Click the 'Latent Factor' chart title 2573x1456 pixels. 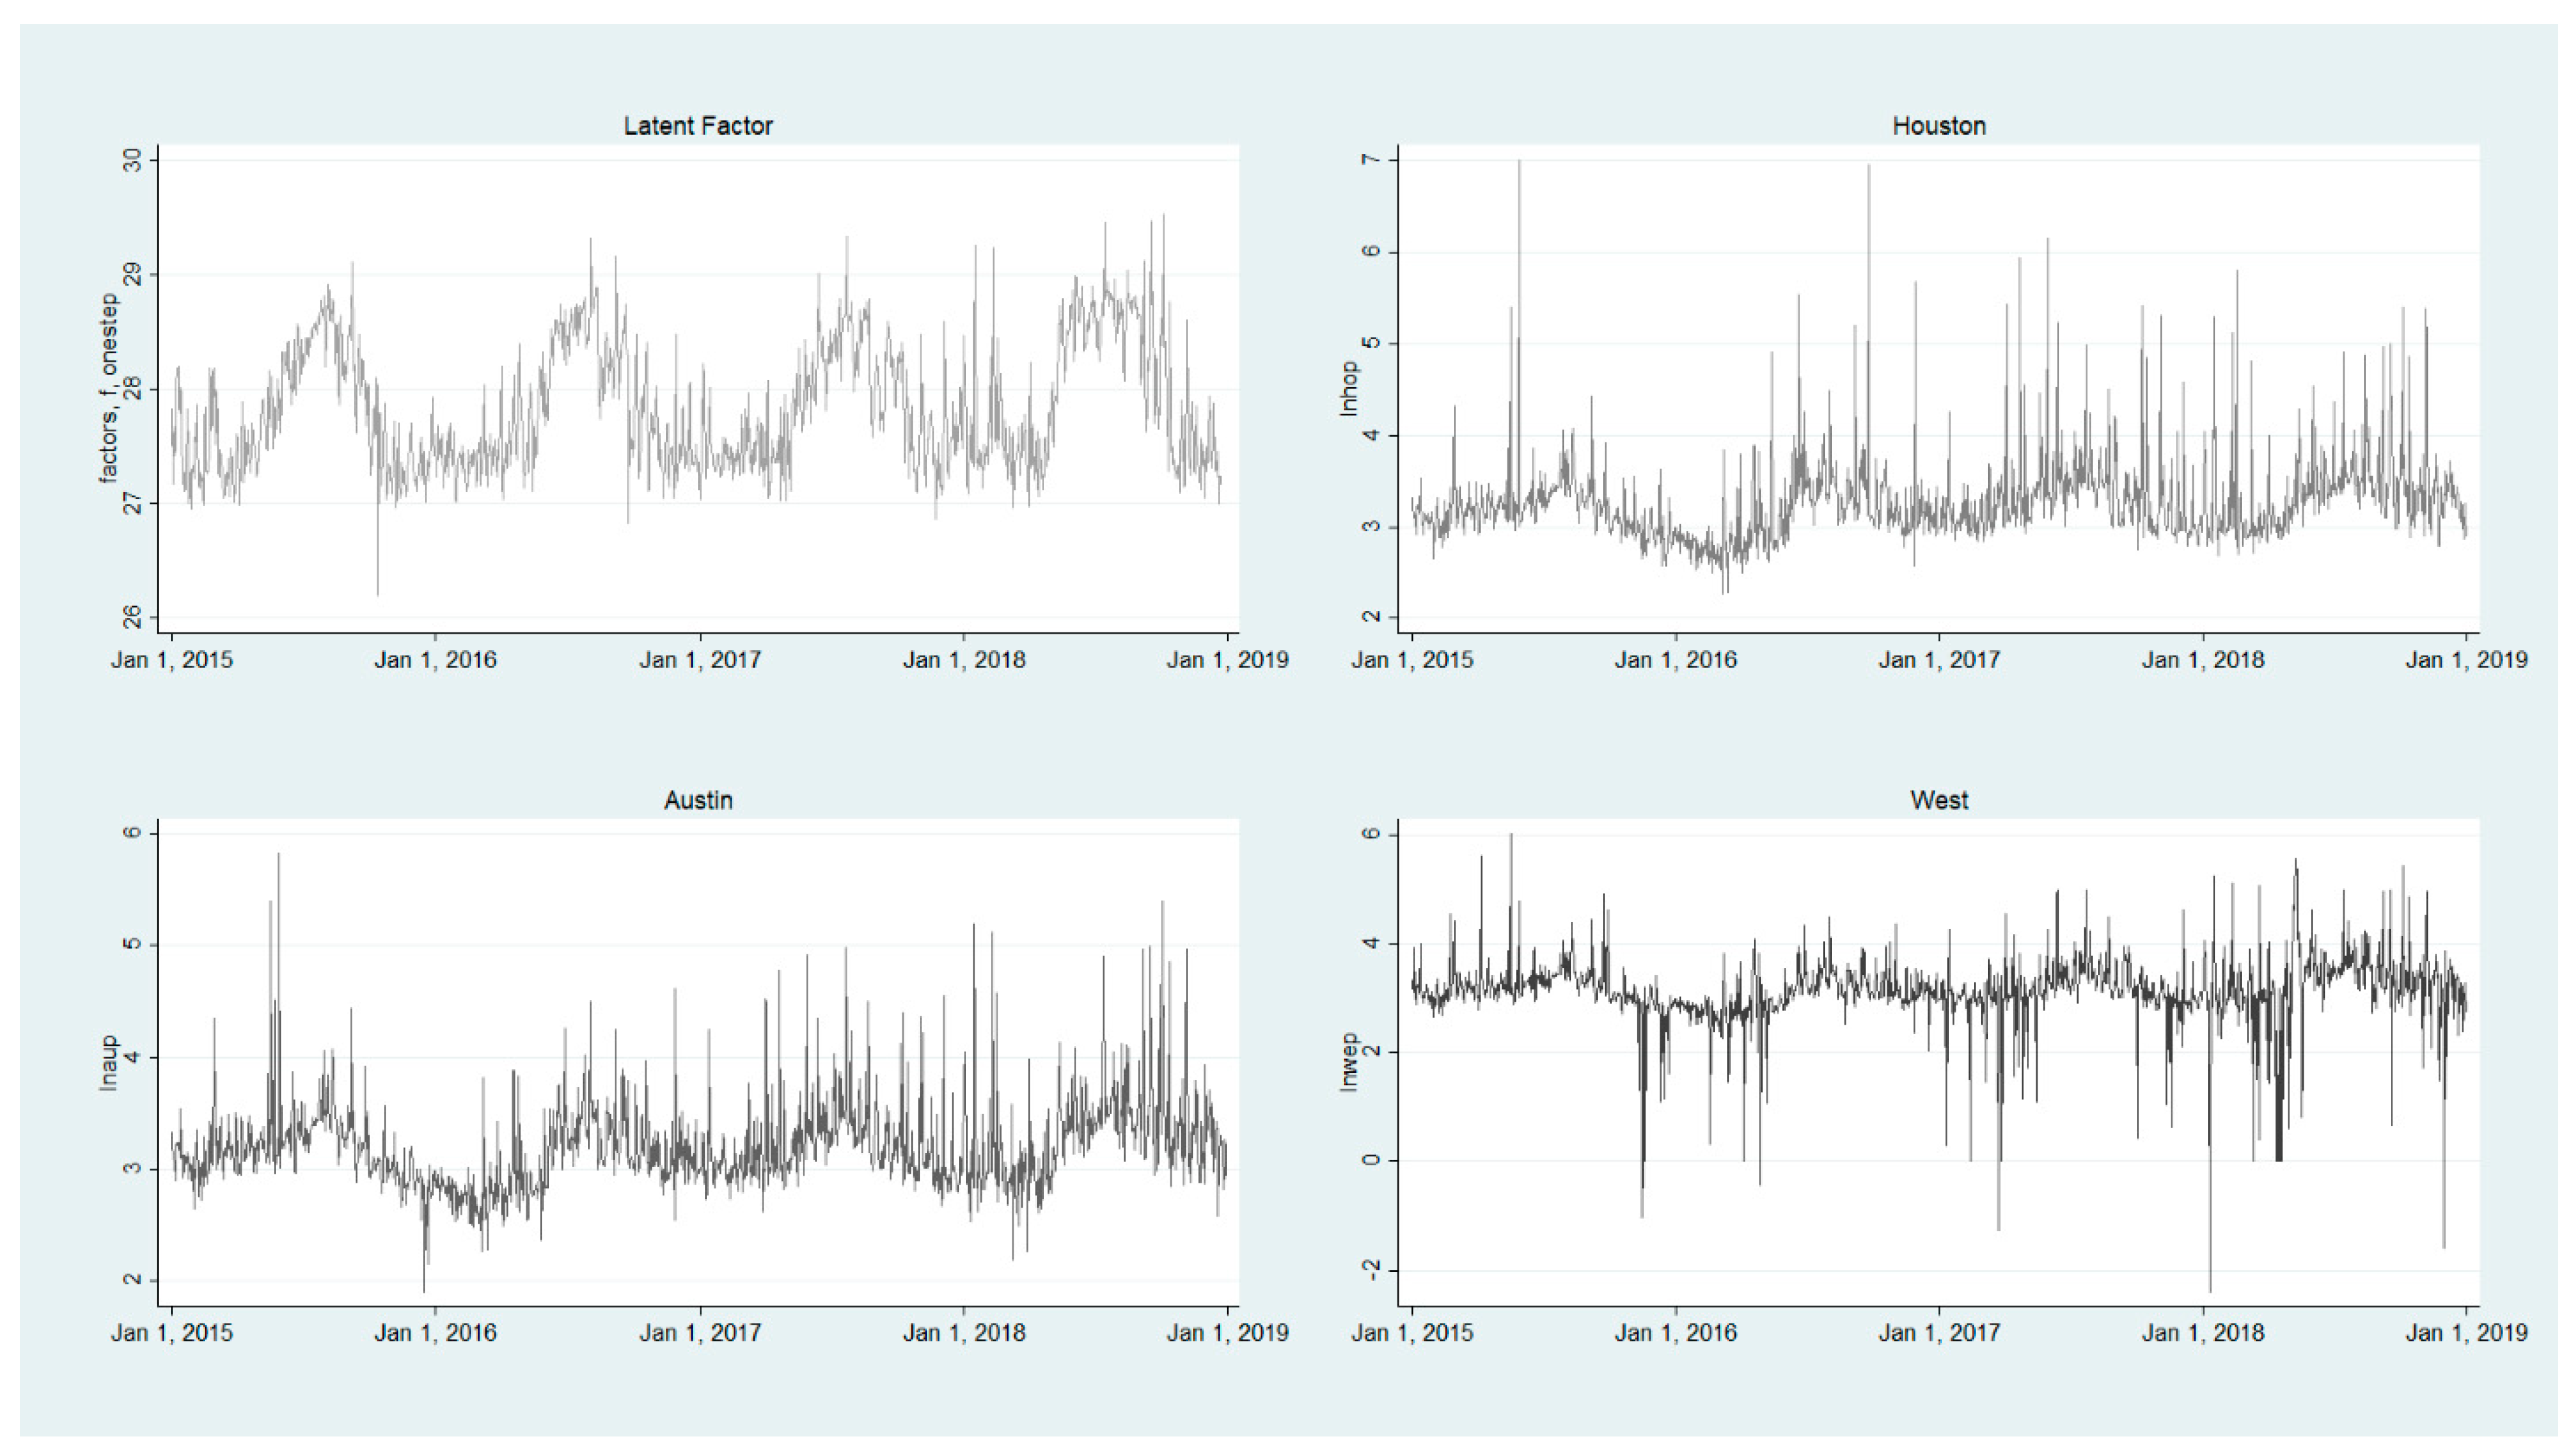click(x=698, y=126)
